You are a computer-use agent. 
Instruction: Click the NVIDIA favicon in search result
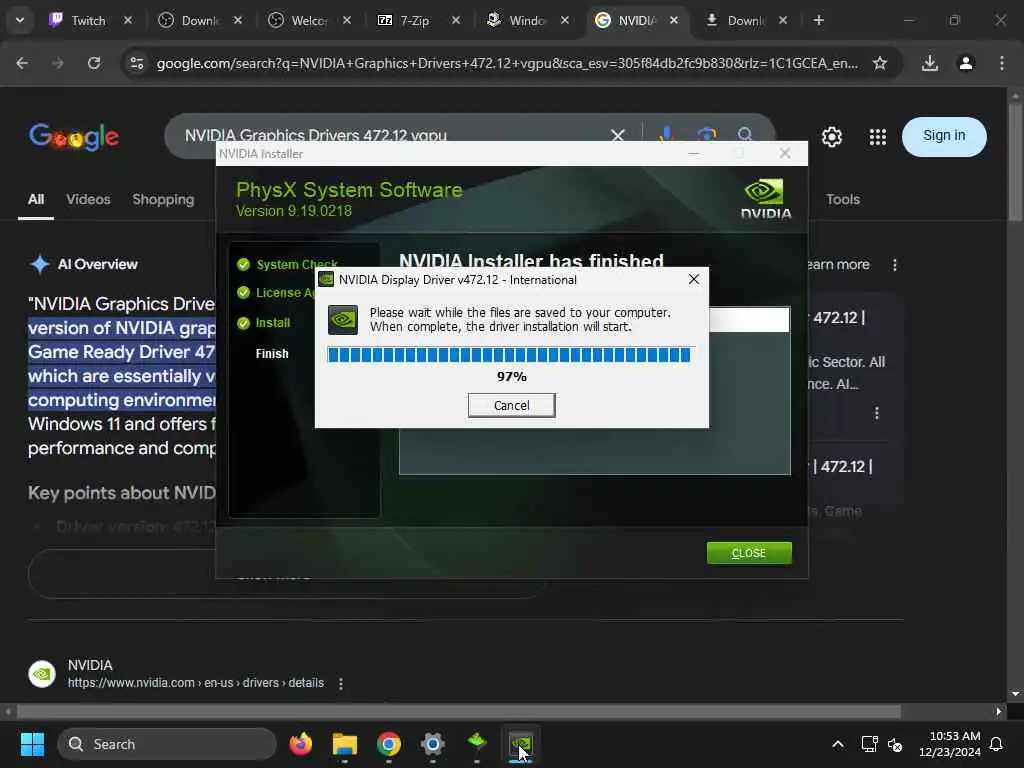point(42,674)
